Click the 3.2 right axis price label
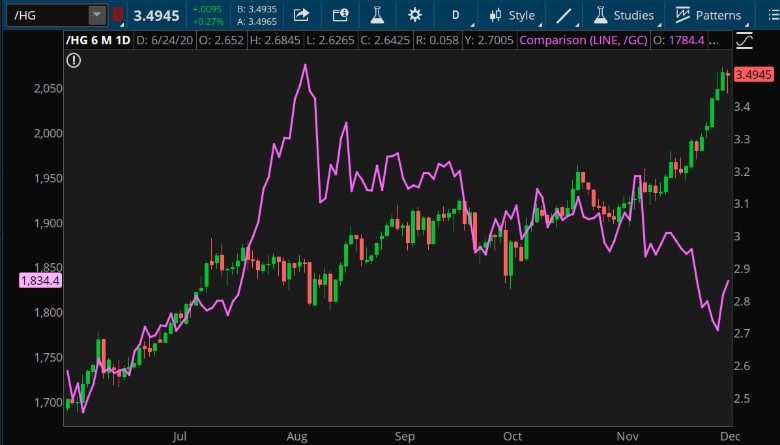 tap(742, 172)
